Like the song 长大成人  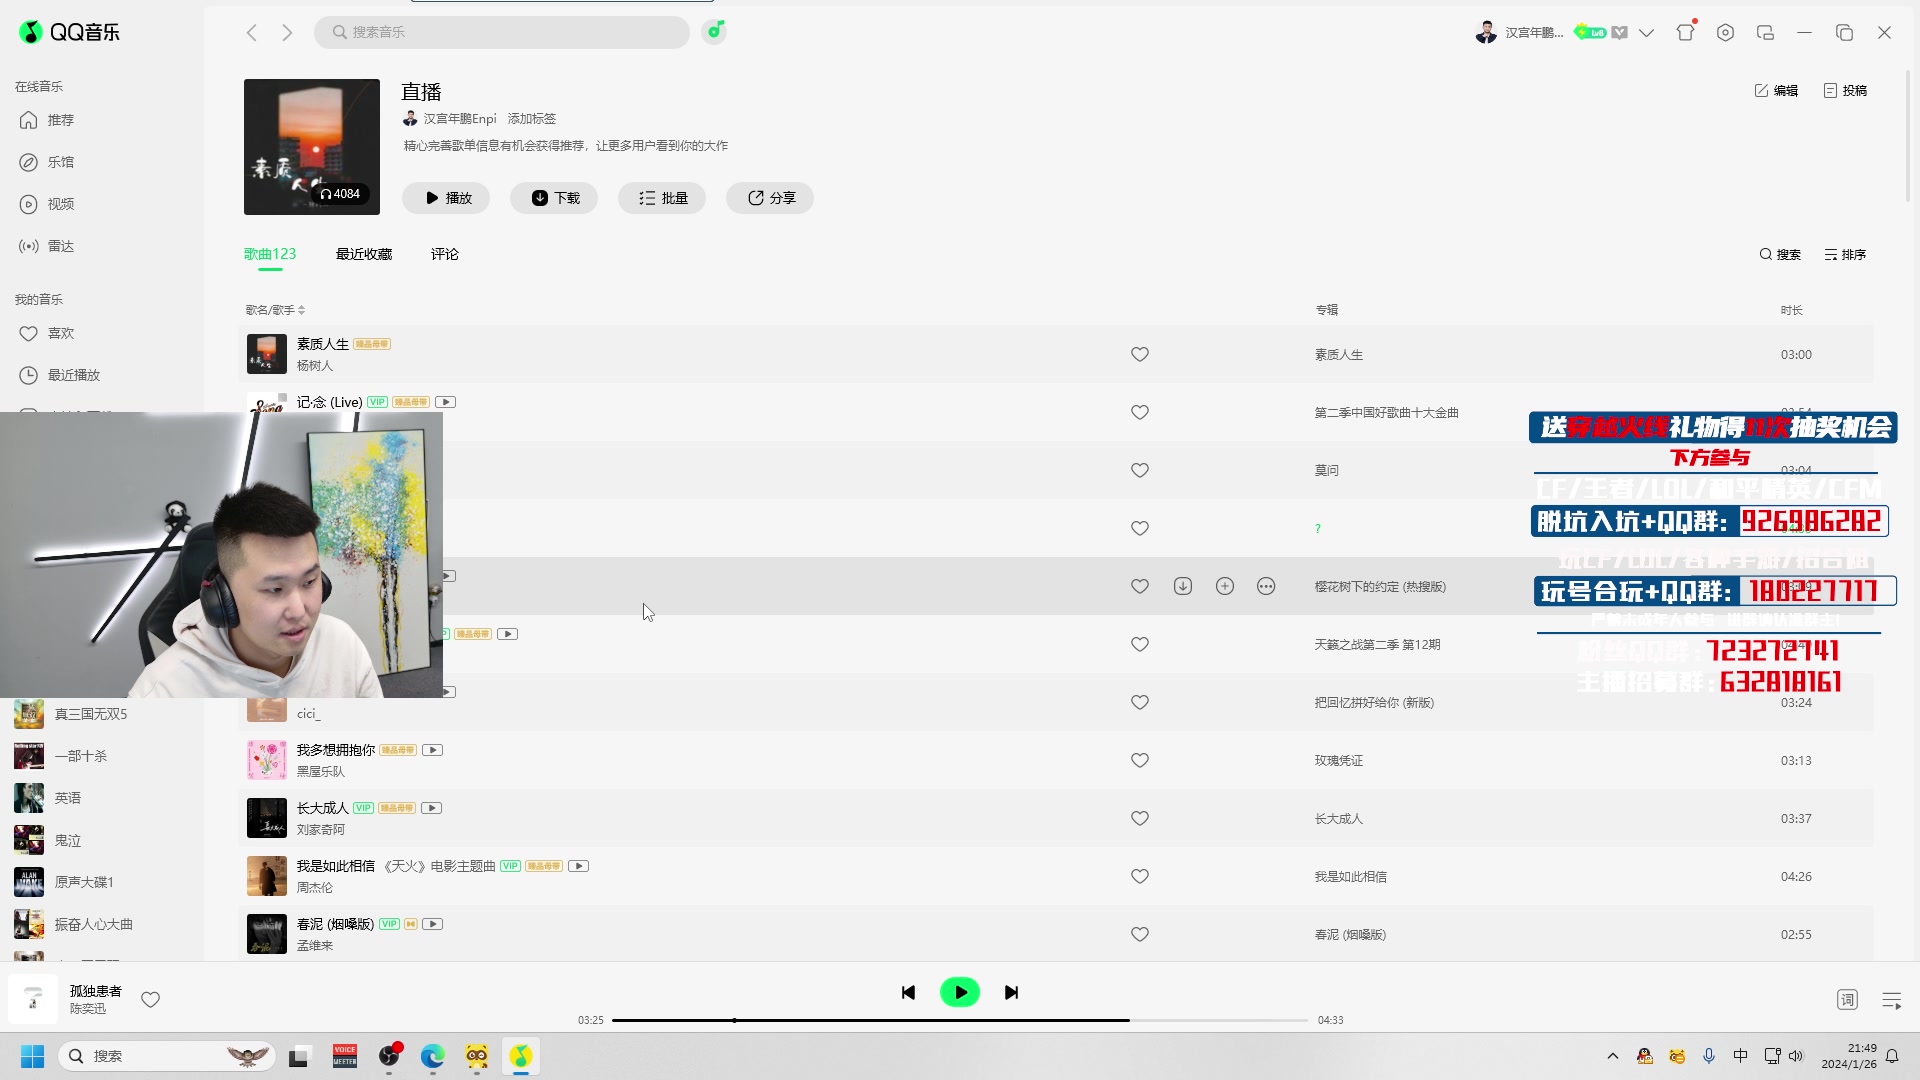1140,818
